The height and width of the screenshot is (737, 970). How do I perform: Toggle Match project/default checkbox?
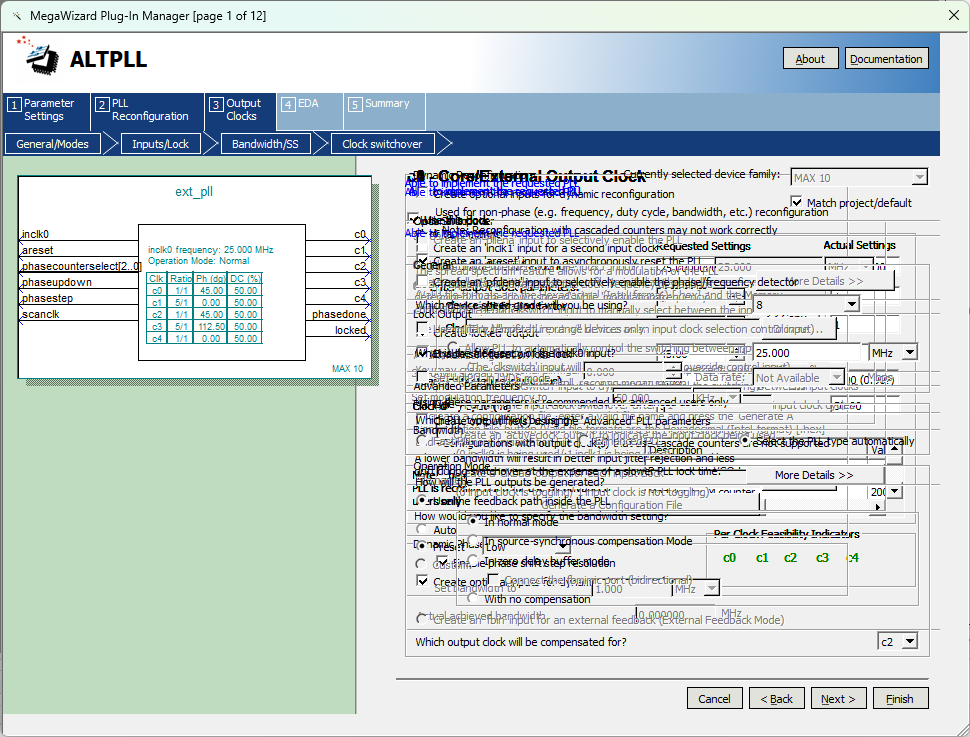tap(797, 202)
